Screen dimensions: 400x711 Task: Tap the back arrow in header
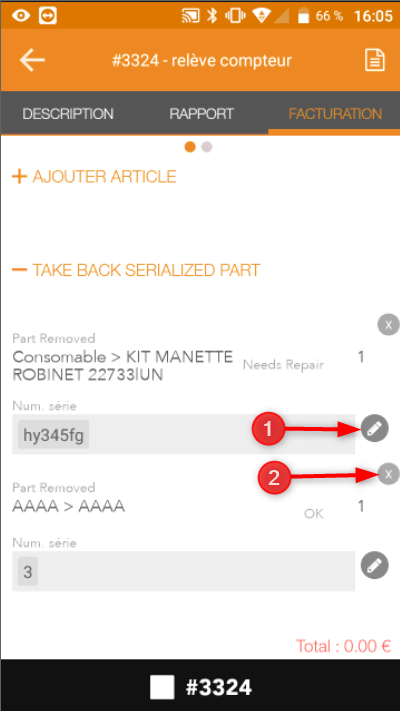32,60
